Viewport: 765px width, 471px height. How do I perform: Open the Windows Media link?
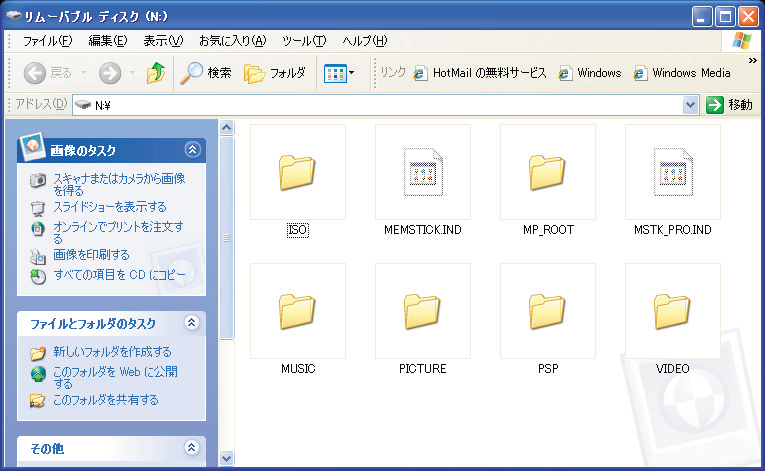(x=682, y=73)
